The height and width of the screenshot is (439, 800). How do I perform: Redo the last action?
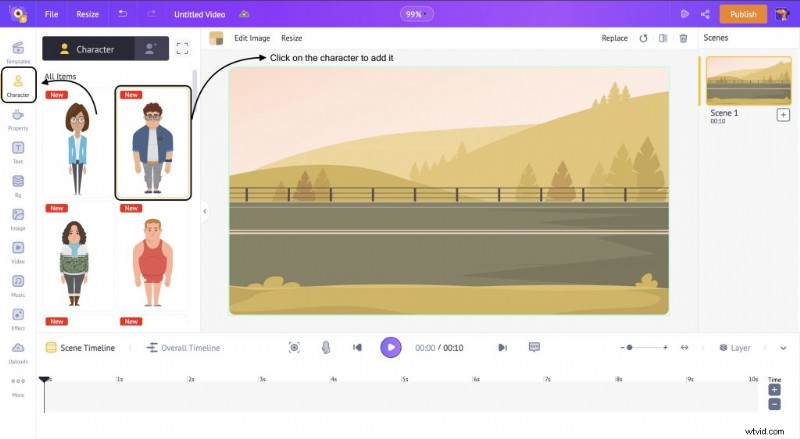click(x=152, y=14)
